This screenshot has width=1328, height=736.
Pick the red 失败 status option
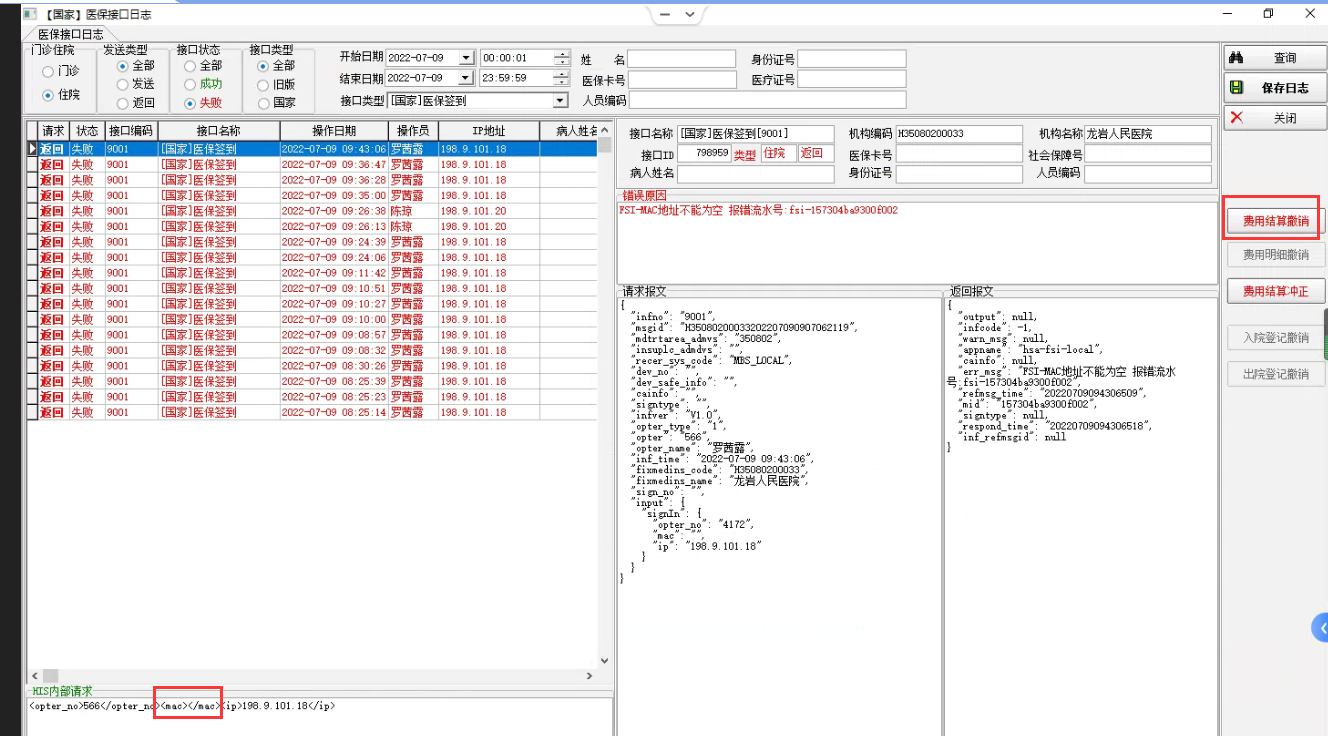(x=203, y=103)
